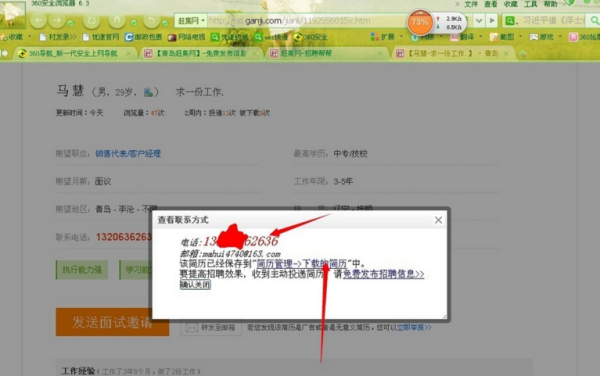600x376 pixels.
Task: Click the 网银 toolbar button
Action: (x=423, y=37)
